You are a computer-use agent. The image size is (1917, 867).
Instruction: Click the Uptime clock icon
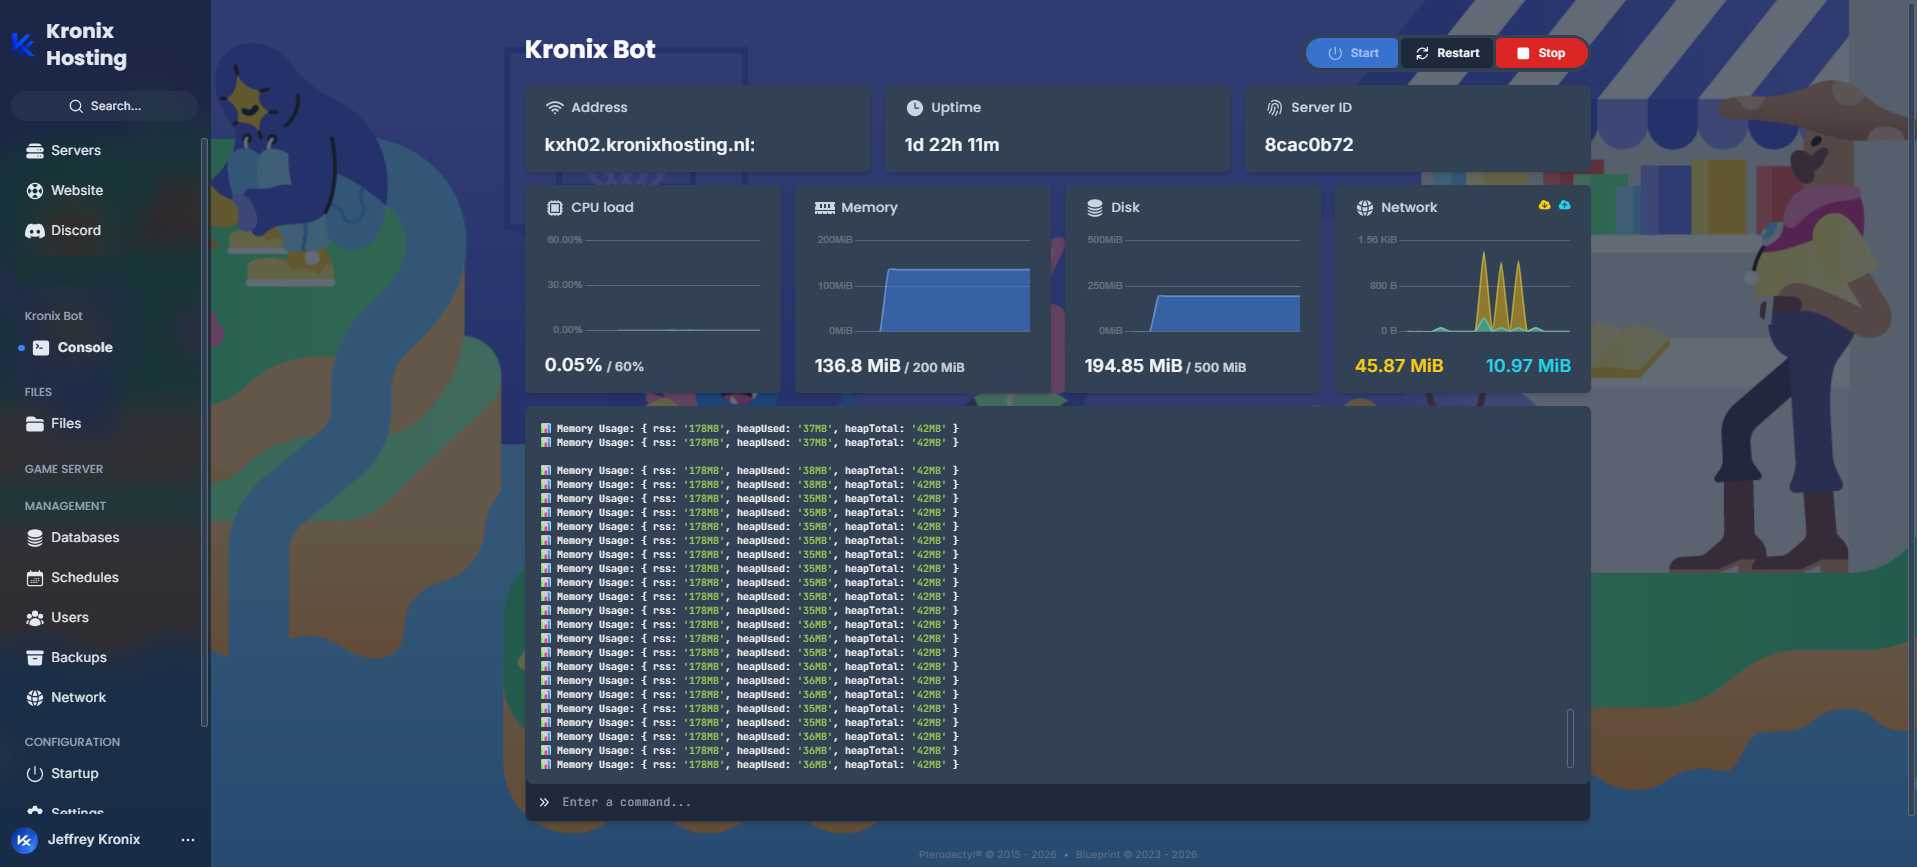(x=914, y=107)
